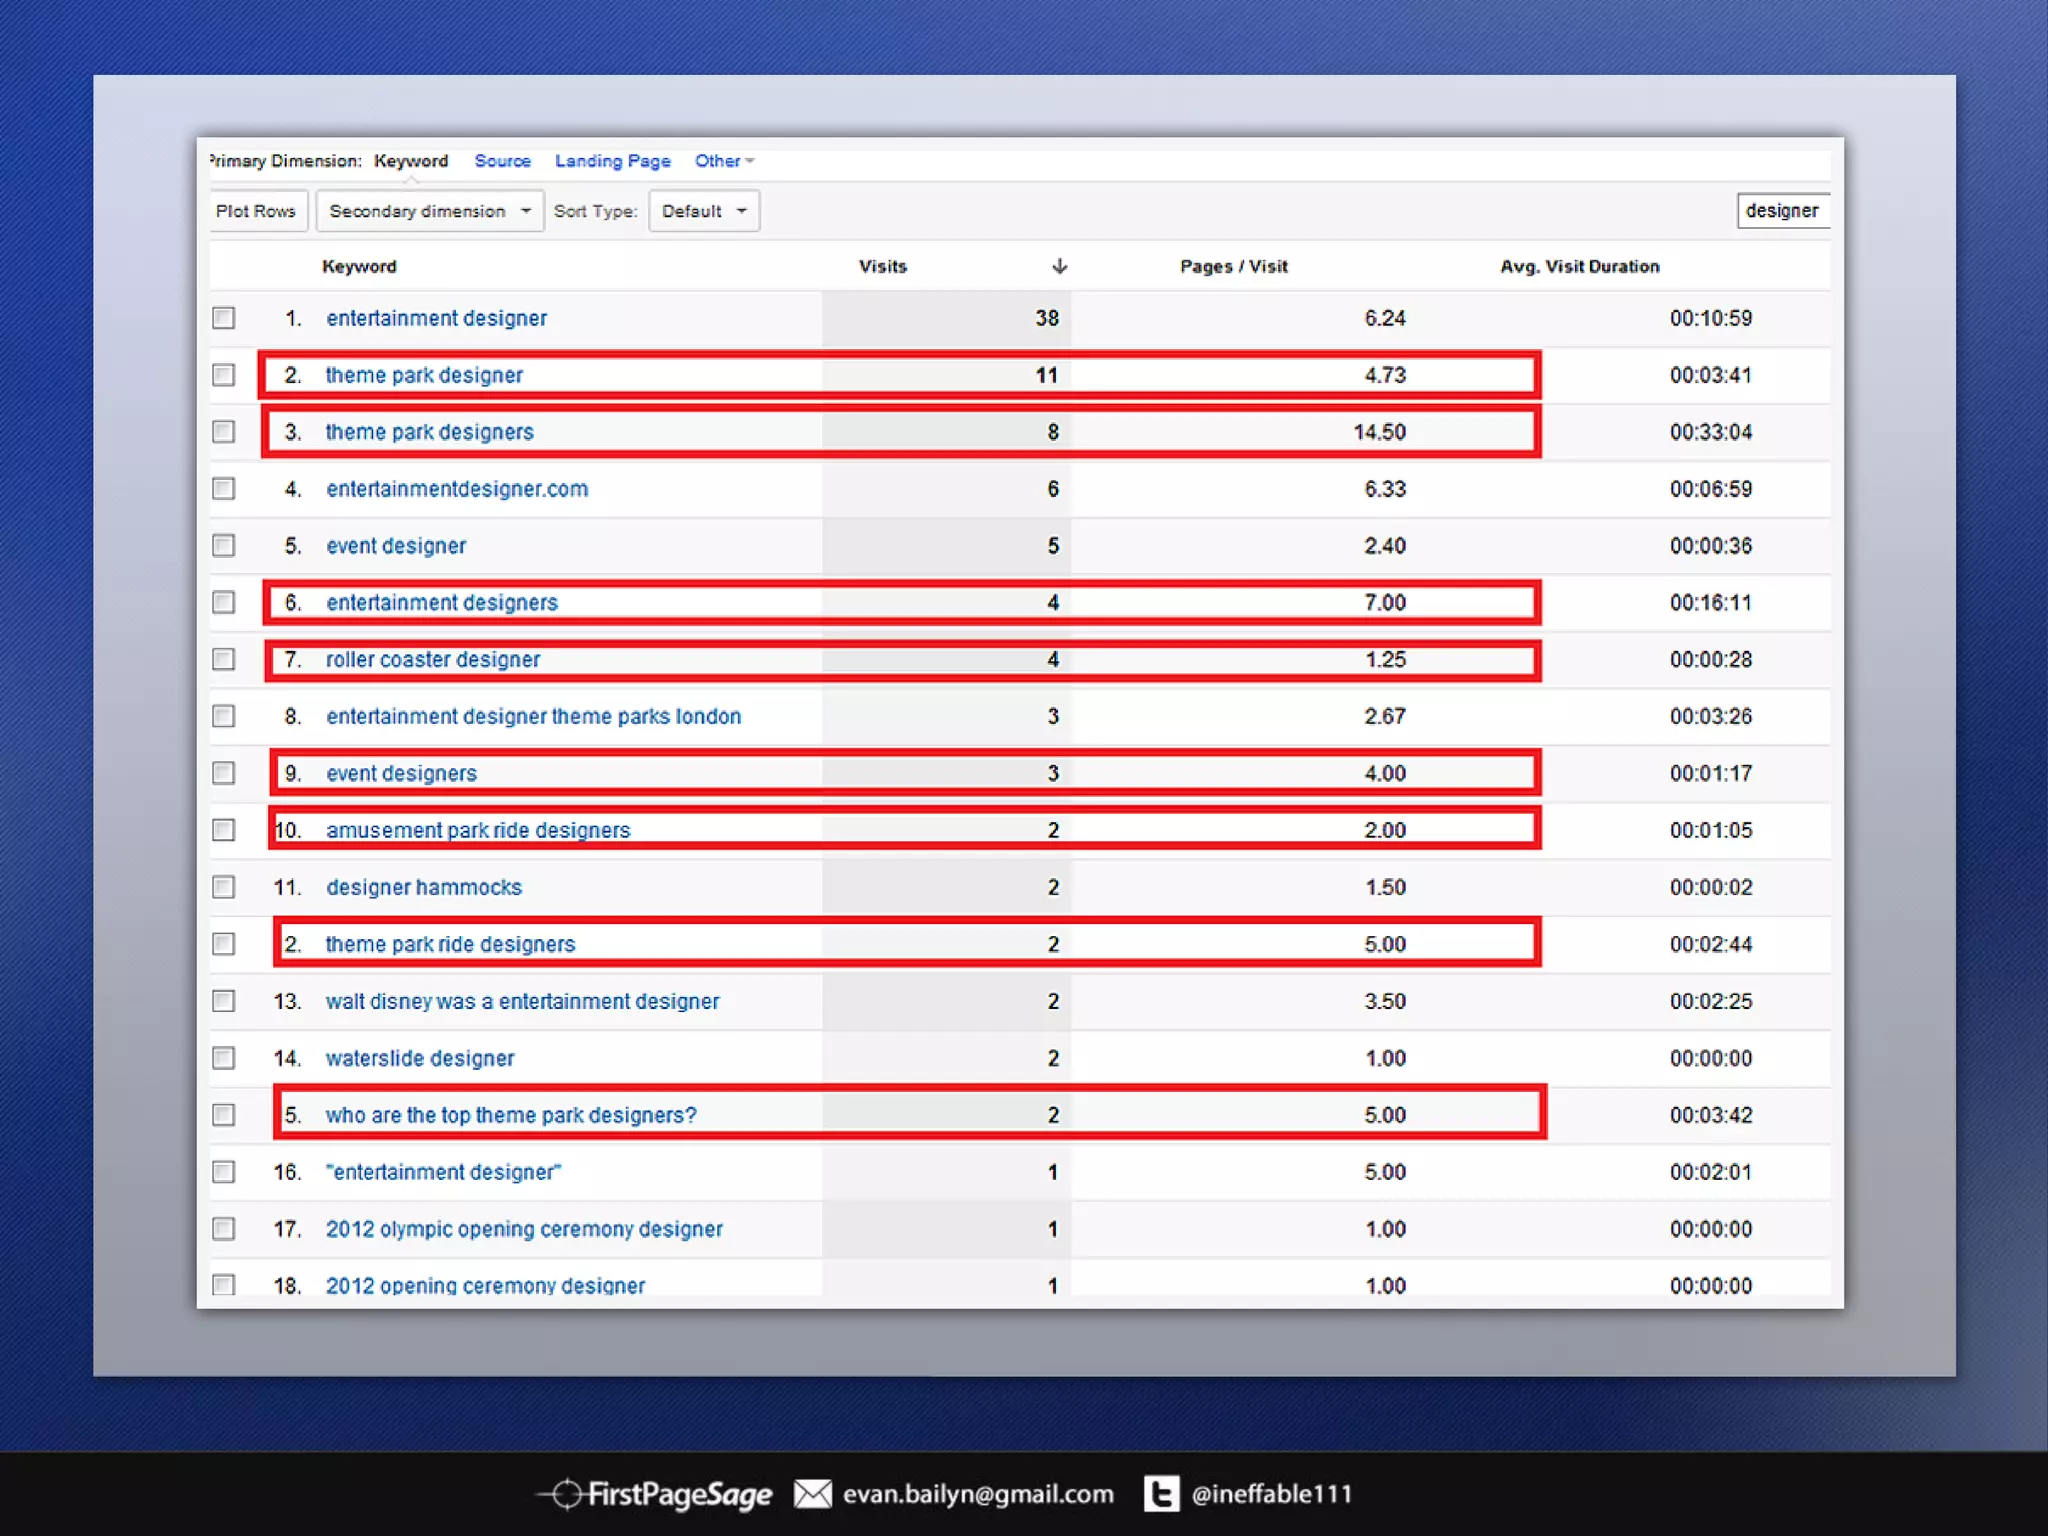Viewport: 2048px width, 1536px height.
Task: Switch primary dimension to Landing Page
Action: (612, 161)
